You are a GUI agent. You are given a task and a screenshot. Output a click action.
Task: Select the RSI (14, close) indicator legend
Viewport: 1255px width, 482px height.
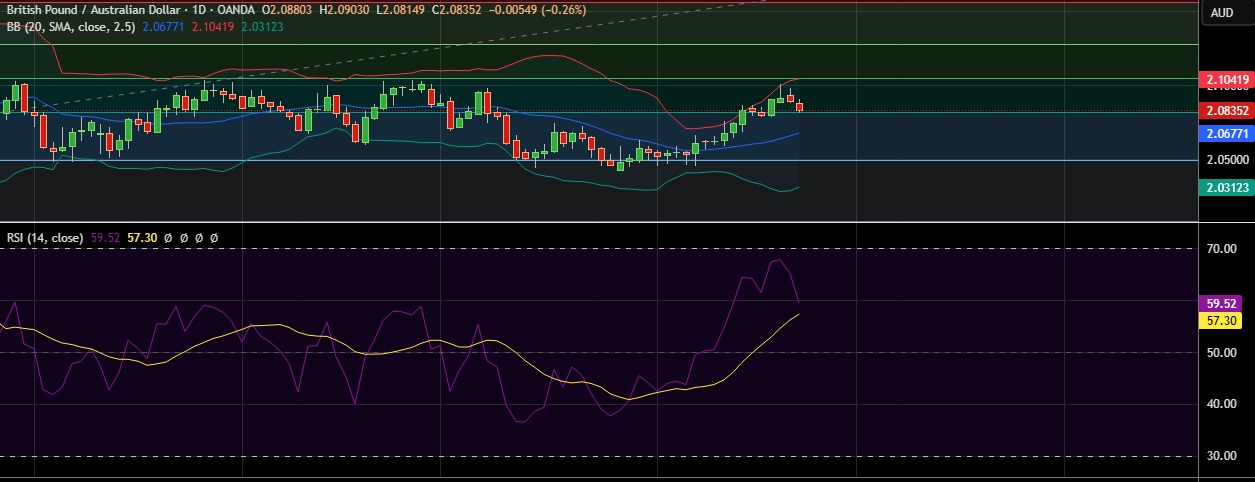click(x=45, y=238)
